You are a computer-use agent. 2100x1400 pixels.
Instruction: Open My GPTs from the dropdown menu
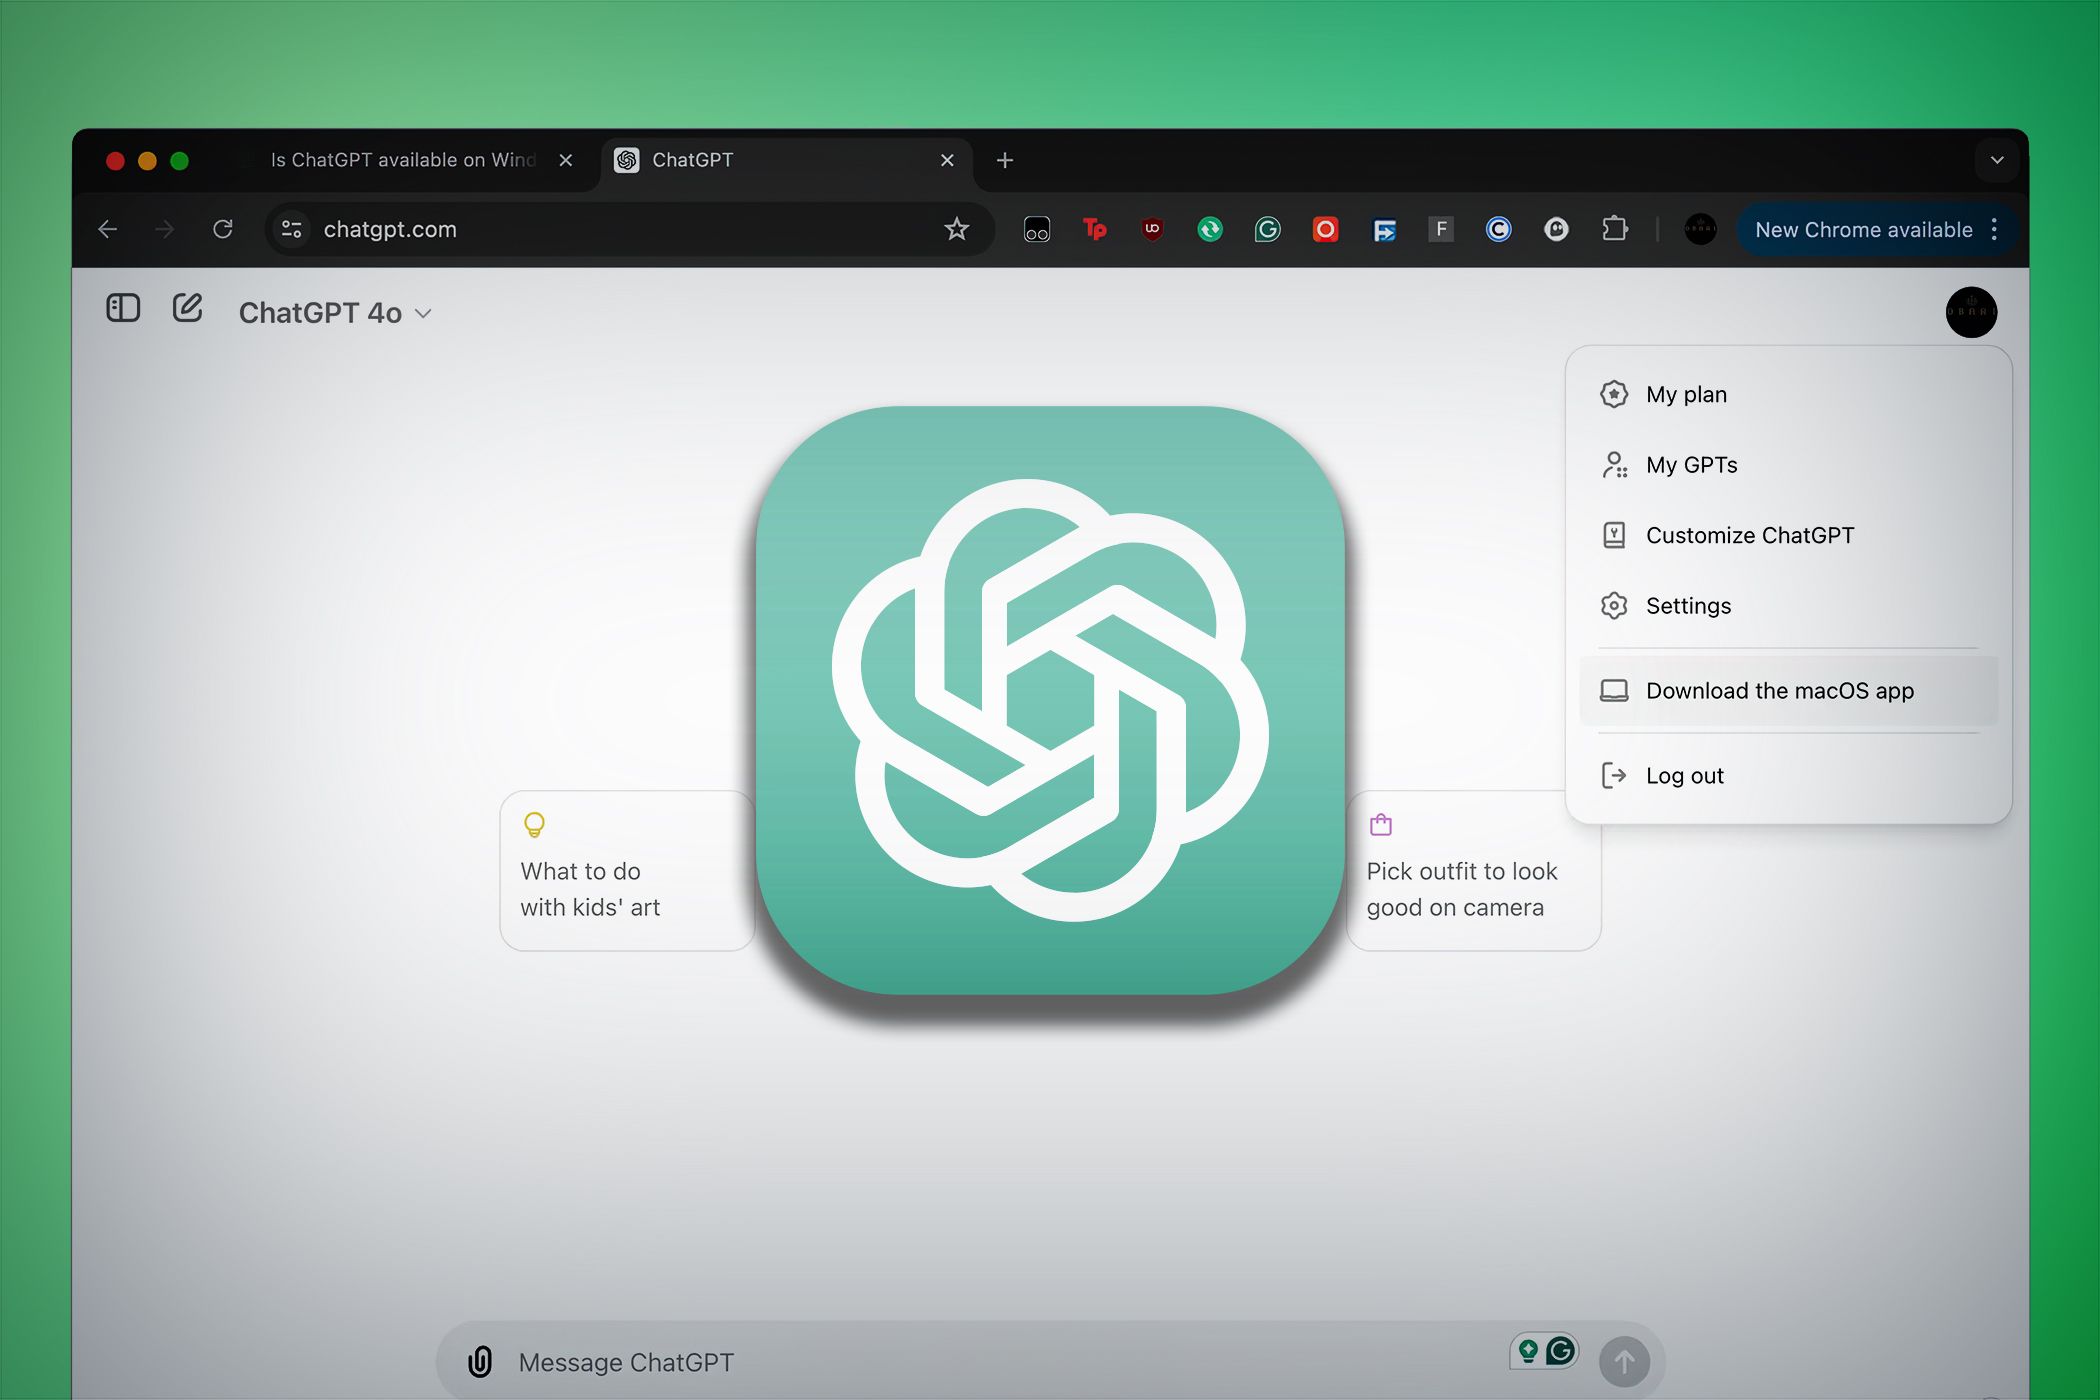click(1692, 464)
